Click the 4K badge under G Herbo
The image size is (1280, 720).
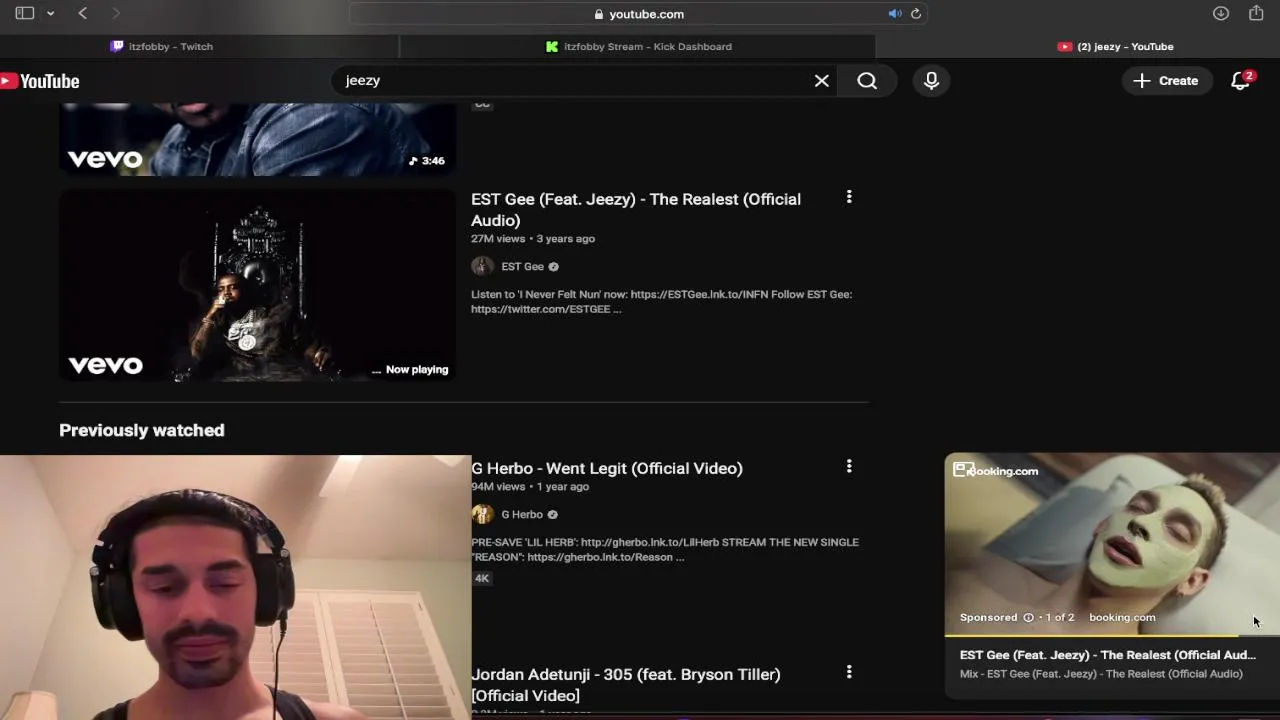pos(482,578)
